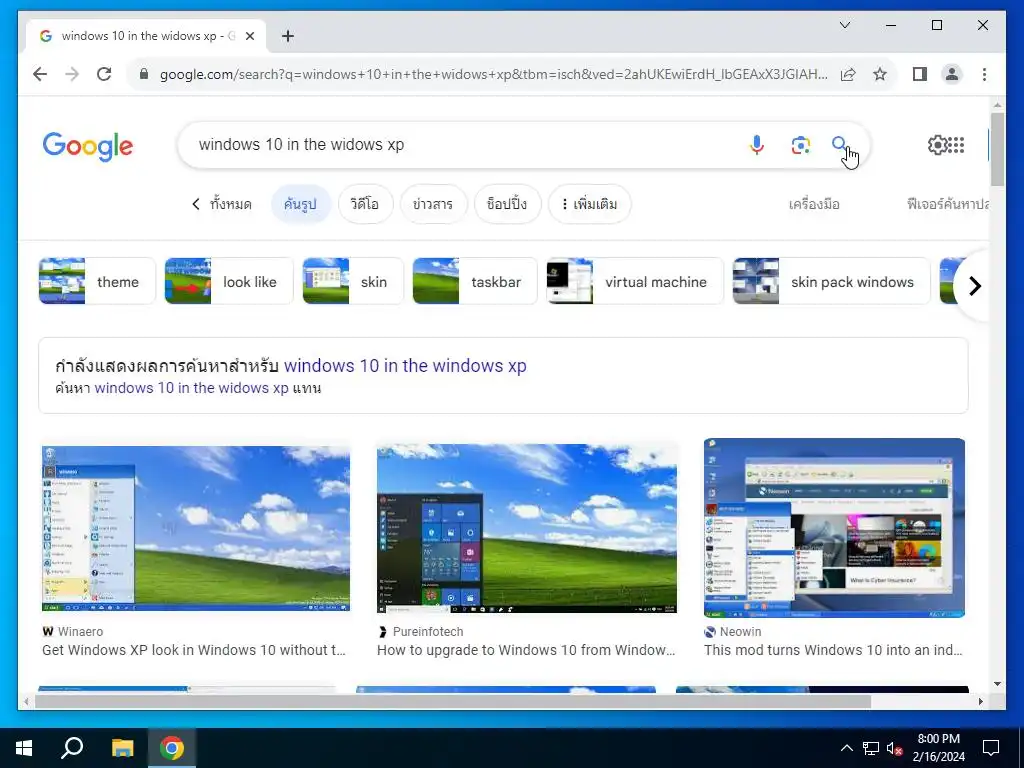Share this page from the address bar
The height and width of the screenshot is (768, 1024).
point(848,74)
